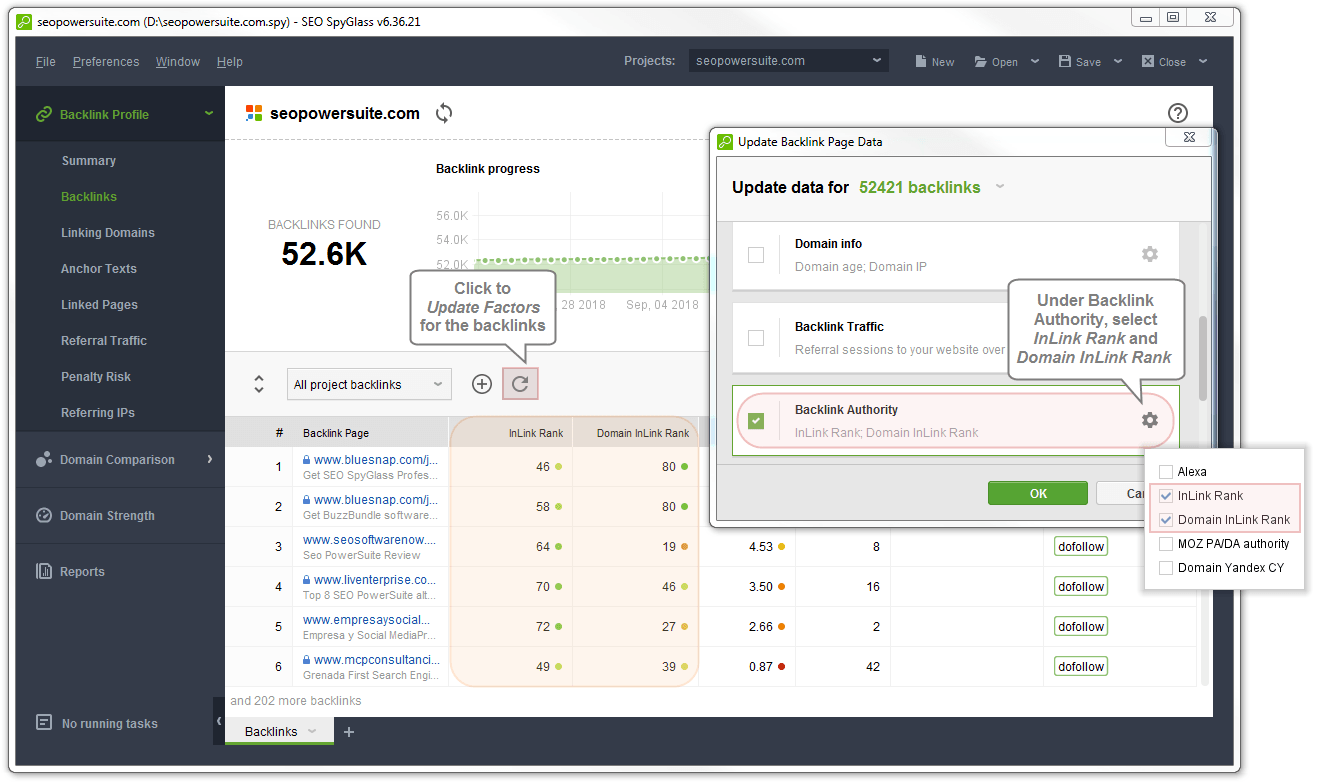Open Domain info gear settings
The image size is (1321, 783).
pyautogui.click(x=1150, y=254)
